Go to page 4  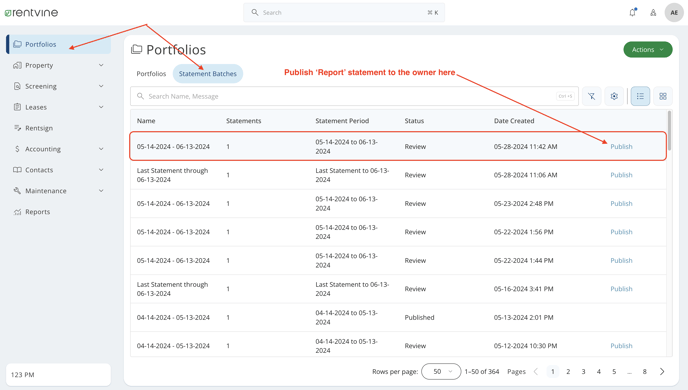tap(598, 372)
